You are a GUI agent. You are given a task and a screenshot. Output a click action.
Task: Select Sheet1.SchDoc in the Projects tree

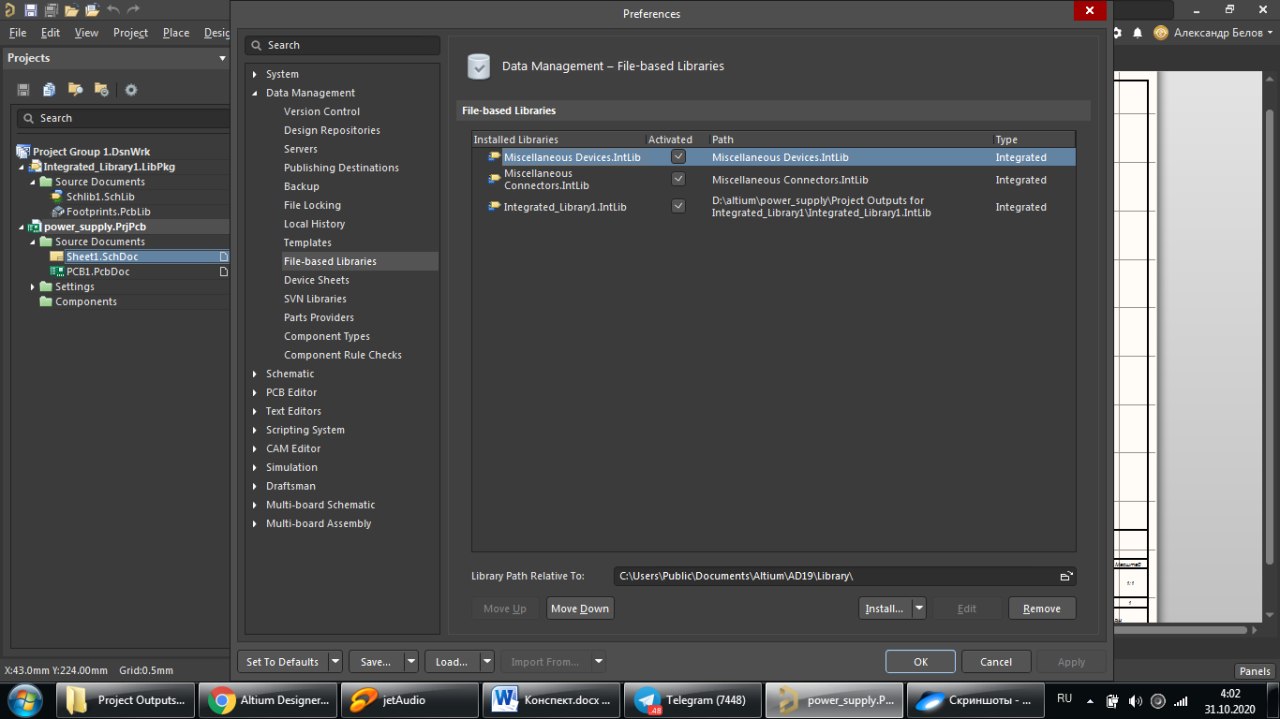click(100, 257)
